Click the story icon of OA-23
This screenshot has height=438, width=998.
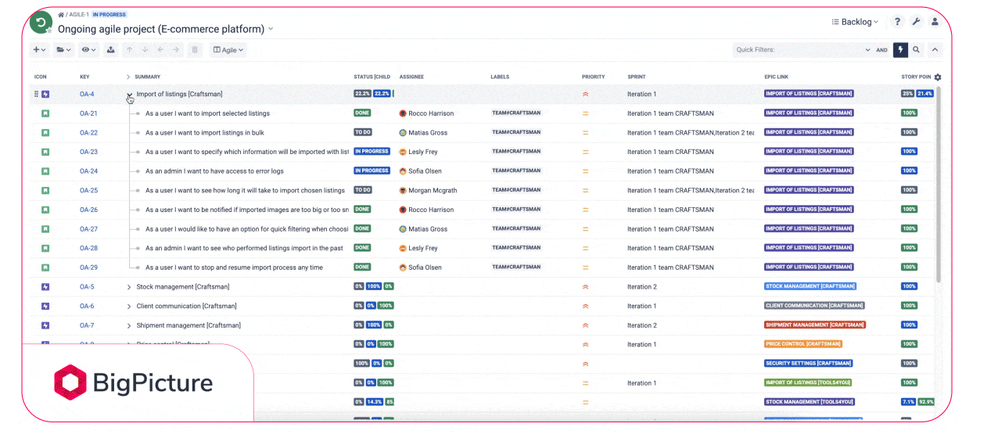tap(45, 152)
